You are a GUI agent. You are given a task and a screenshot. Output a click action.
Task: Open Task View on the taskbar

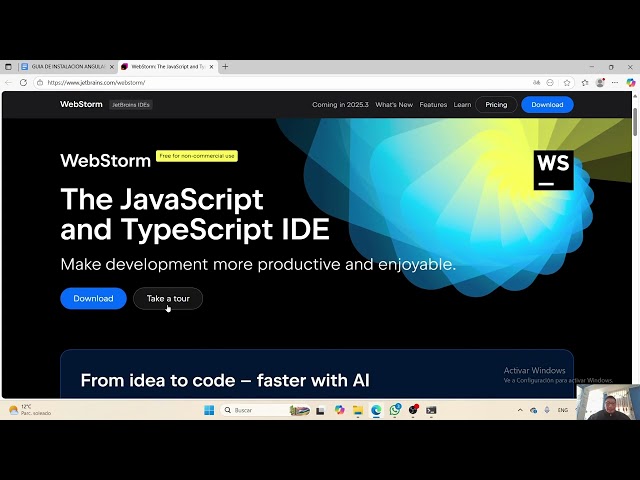pos(320,410)
